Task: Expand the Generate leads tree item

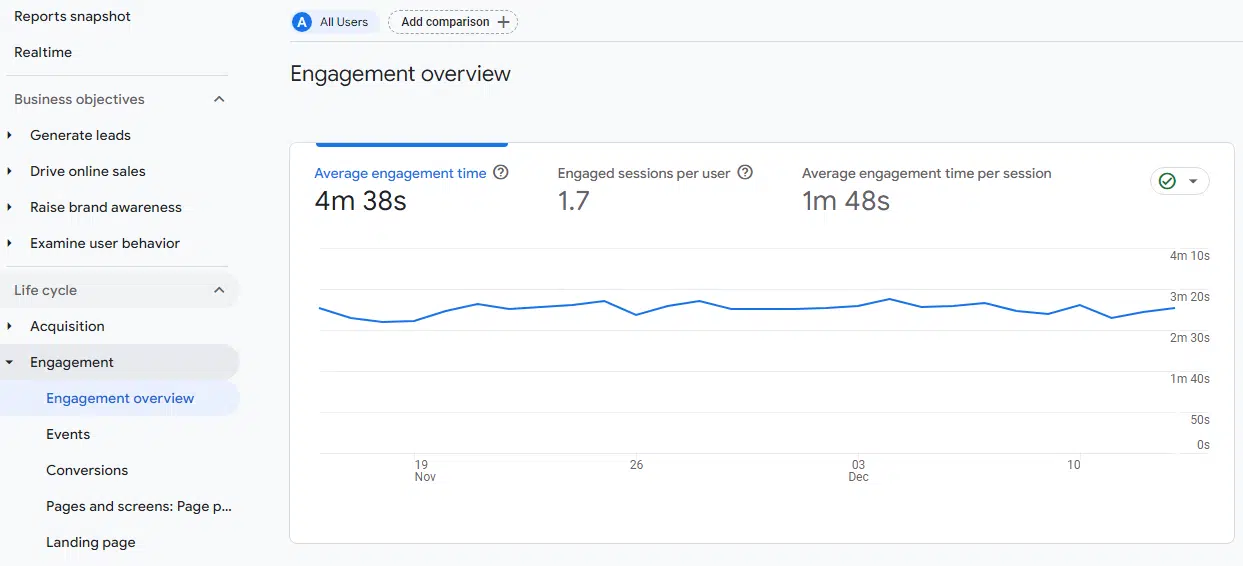Action: tap(10, 135)
